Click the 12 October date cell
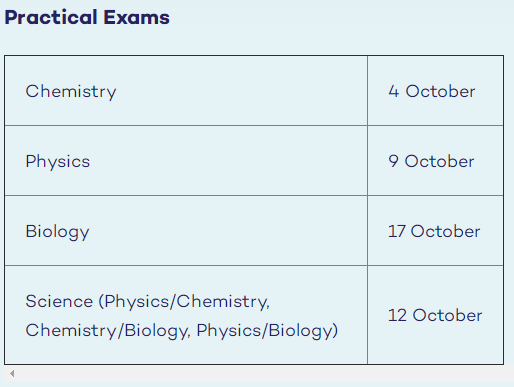The image size is (514, 387). (x=435, y=315)
